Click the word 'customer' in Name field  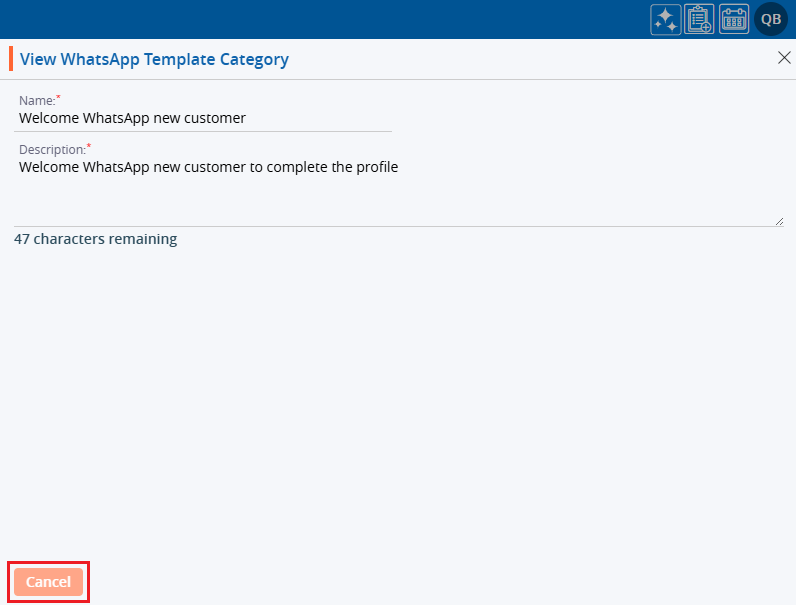point(215,118)
